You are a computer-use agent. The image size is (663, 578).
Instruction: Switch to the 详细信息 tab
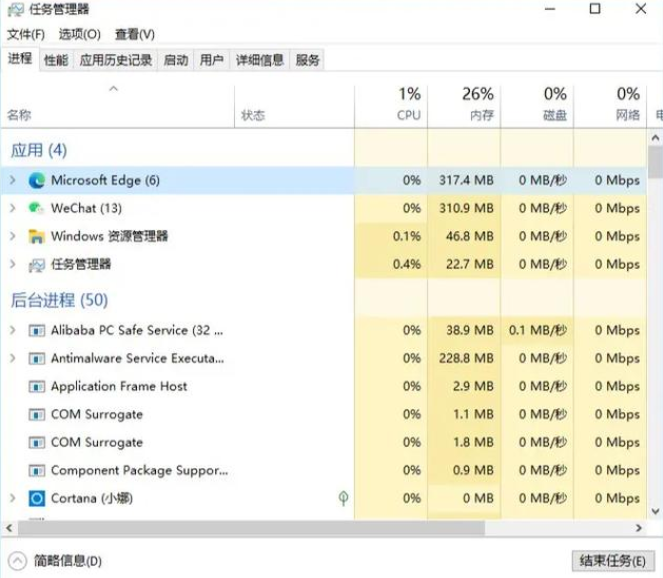[260, 60]
